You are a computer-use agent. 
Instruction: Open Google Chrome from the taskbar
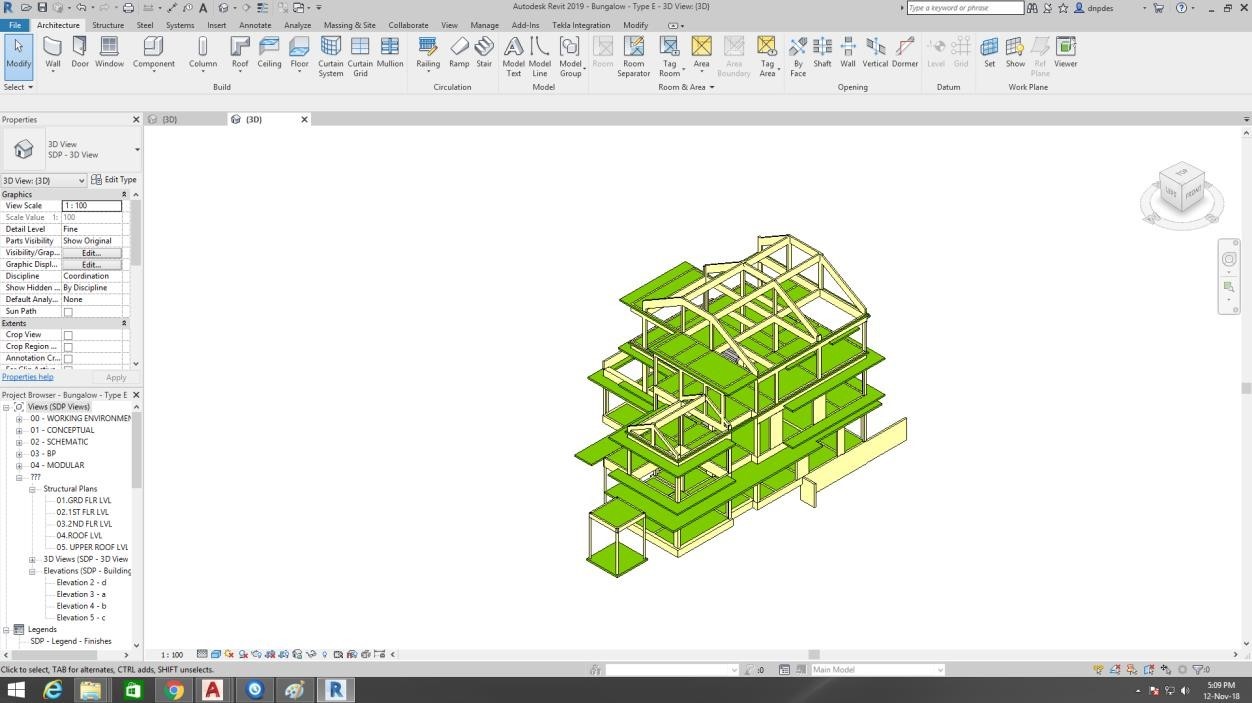(174, 689)
